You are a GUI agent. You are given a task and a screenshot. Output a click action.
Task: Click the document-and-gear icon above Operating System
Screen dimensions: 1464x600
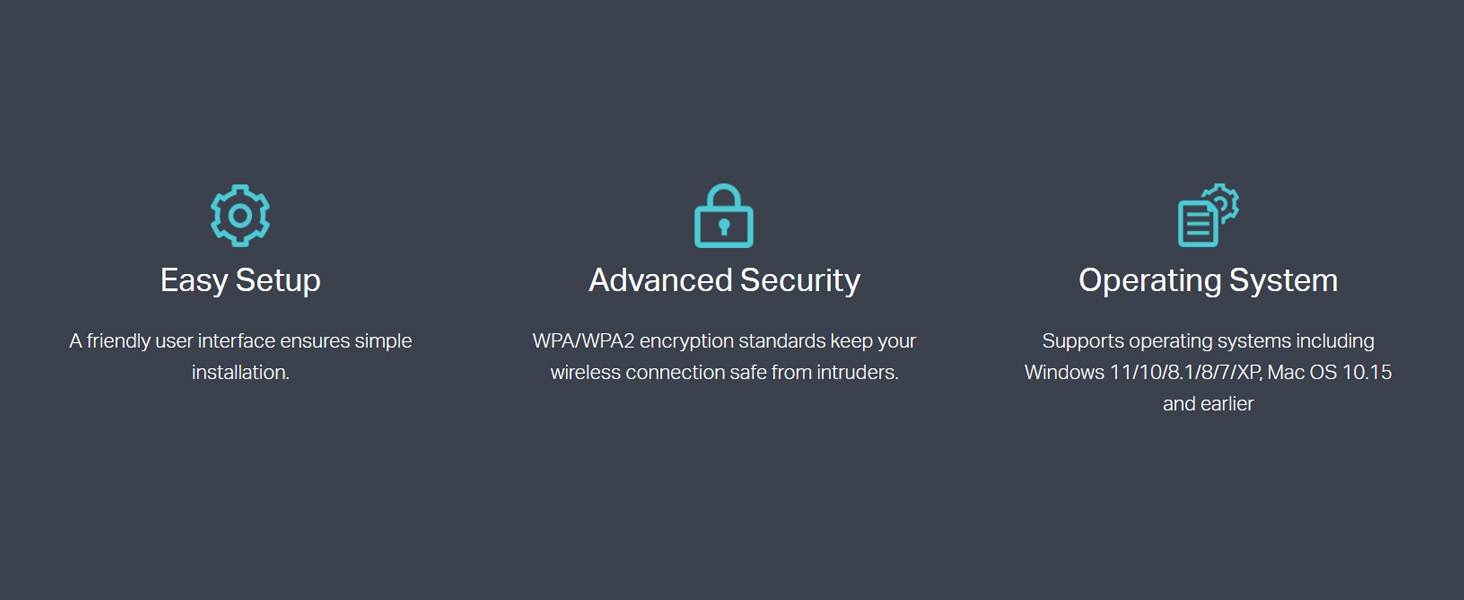pyautogui.click(x=1208, y=215)
